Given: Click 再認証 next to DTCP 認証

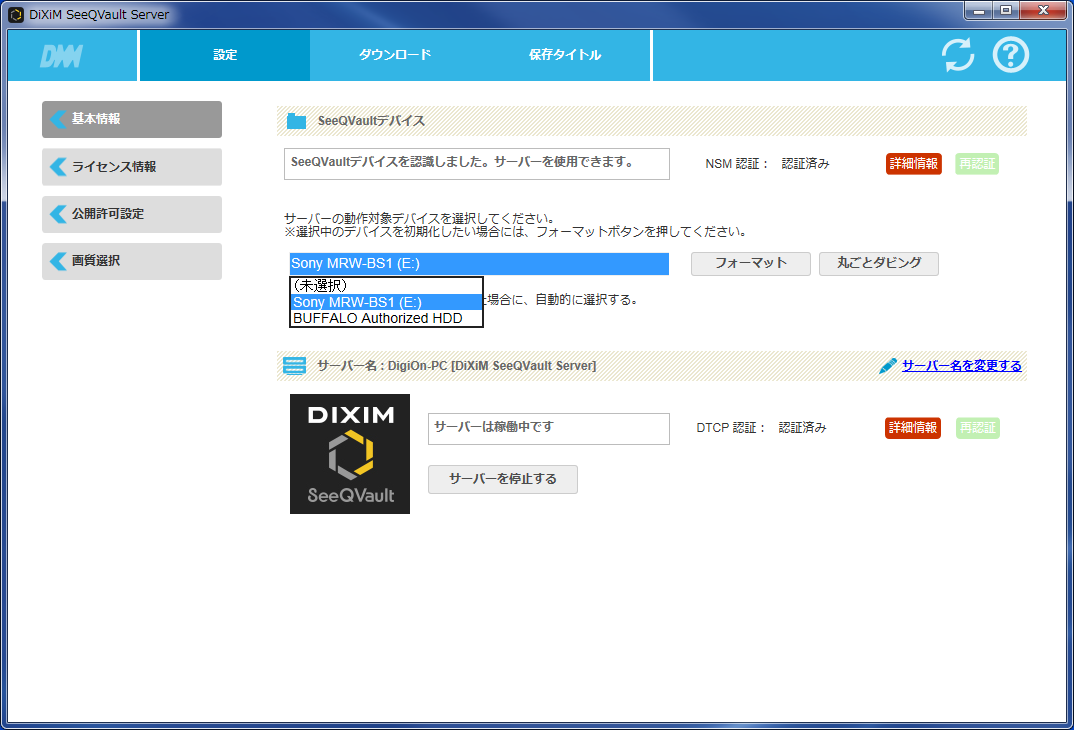Looking at the screenshot, I should [x=977, y=428].
